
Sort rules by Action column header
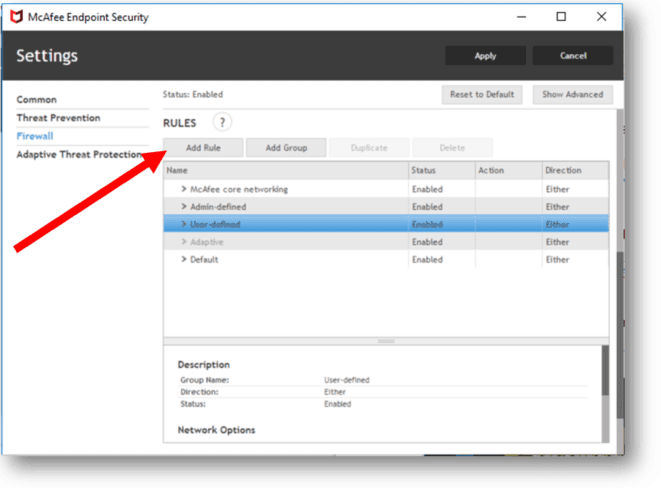pos(509,170)
